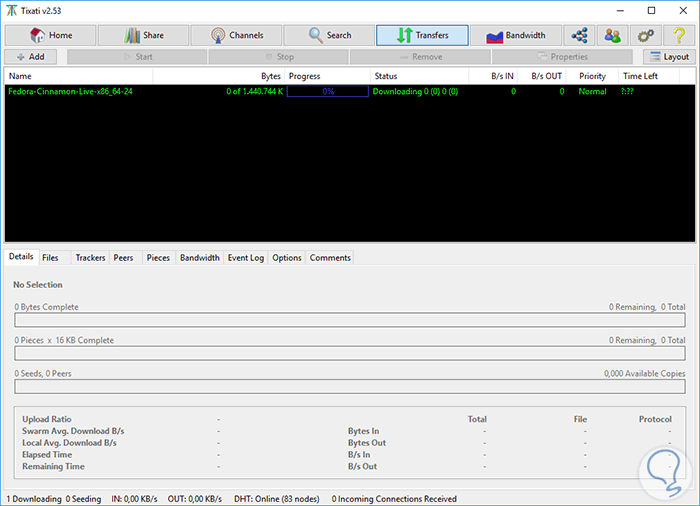Click the Remove transfer button
The width and height of the screenshot is (700, 506).
(420, 57)
